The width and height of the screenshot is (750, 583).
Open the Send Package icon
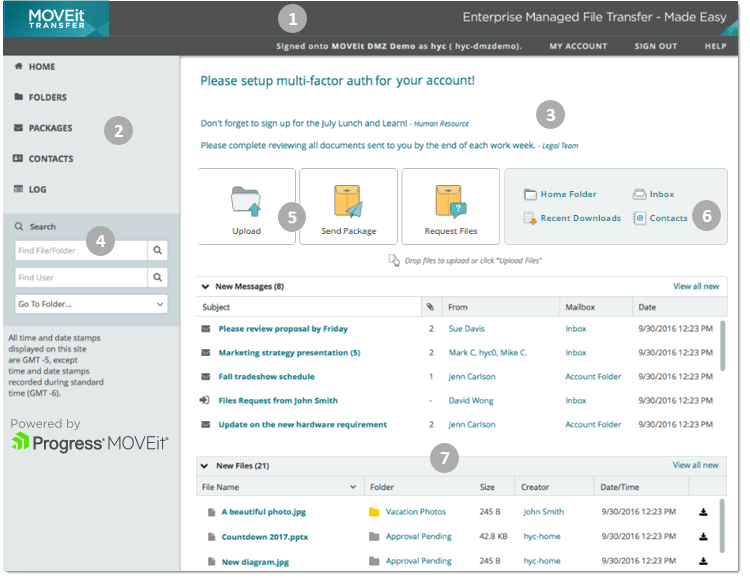(x=348, y=201)
